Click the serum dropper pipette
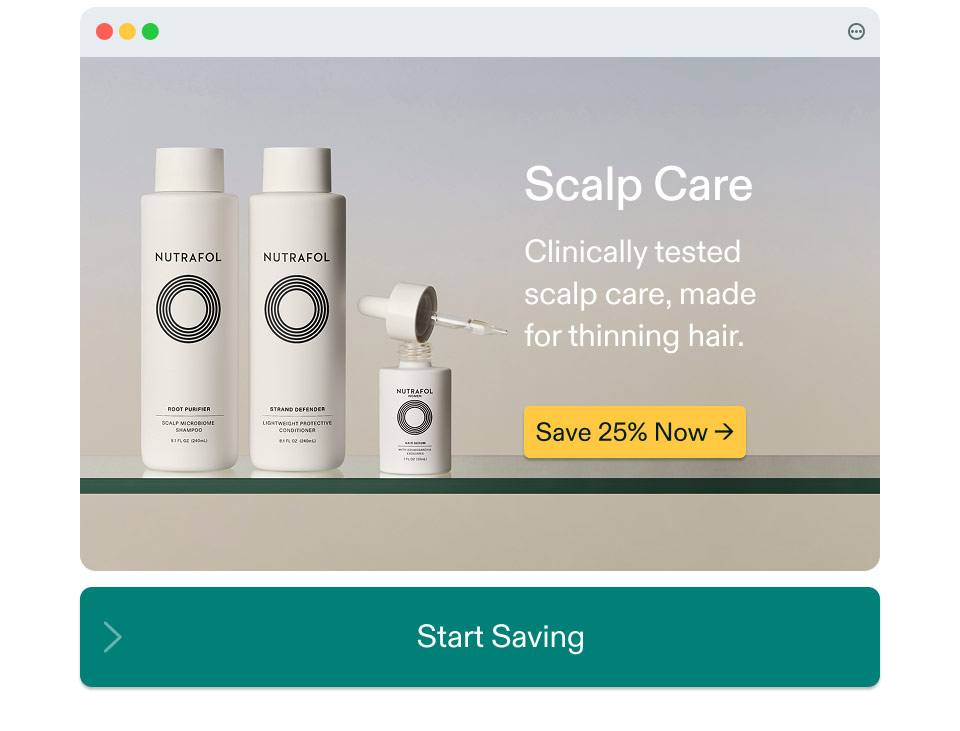 (x=432, y=312)
